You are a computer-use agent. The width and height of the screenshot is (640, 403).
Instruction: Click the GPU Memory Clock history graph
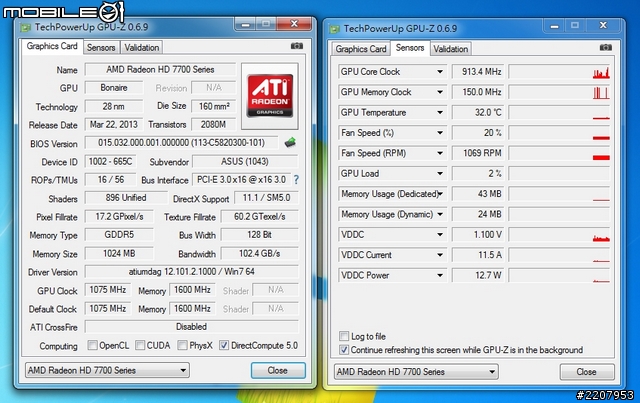pyautogui.click(x=559, y=92)
